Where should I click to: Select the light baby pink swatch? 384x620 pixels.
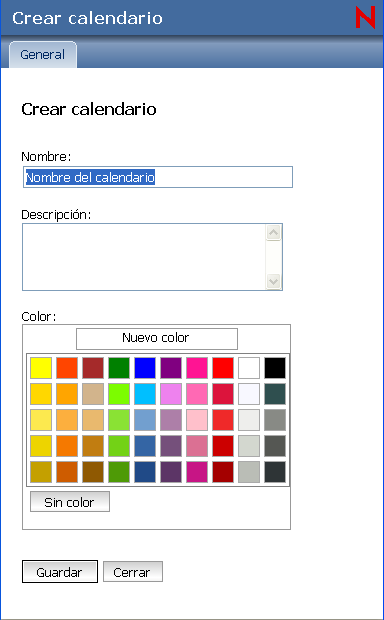pyautogui.click(x=197, y=420)
